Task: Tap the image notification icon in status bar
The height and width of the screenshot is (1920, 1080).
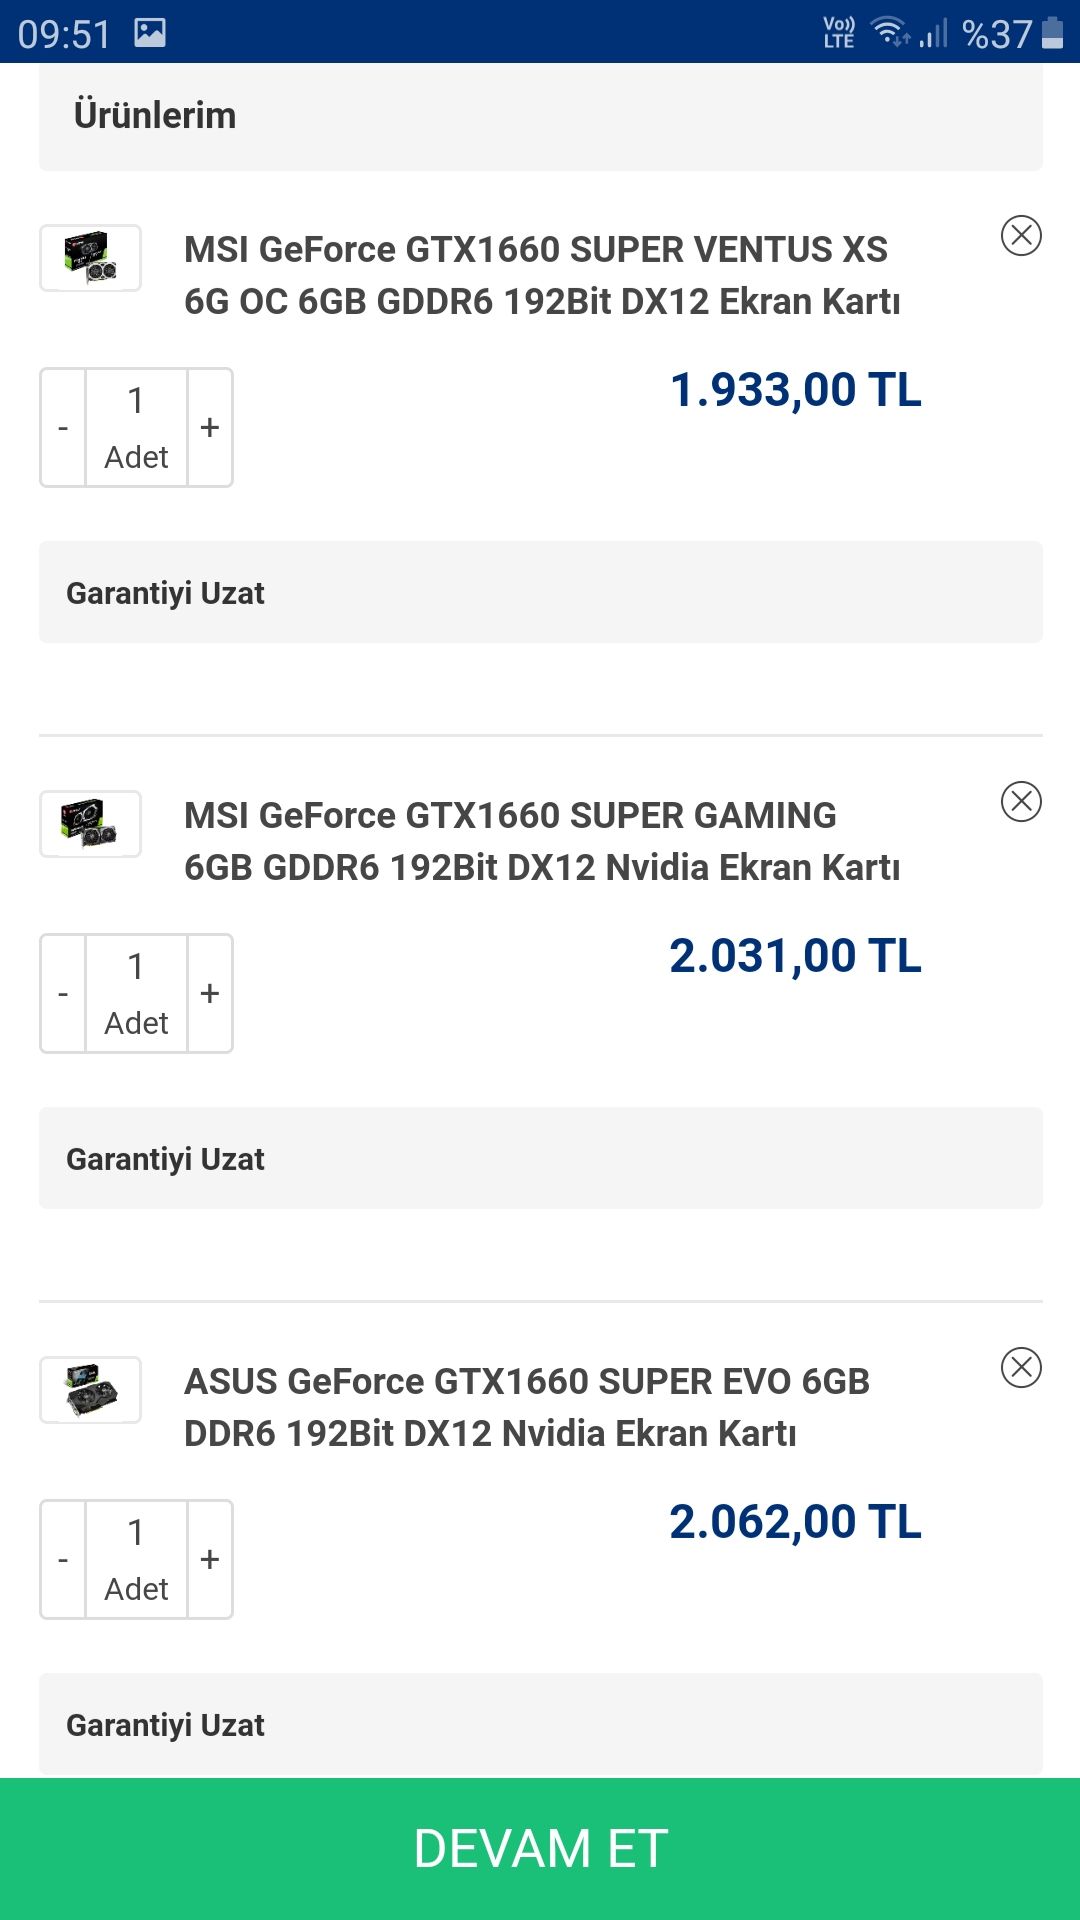Action: click(150, 33)
